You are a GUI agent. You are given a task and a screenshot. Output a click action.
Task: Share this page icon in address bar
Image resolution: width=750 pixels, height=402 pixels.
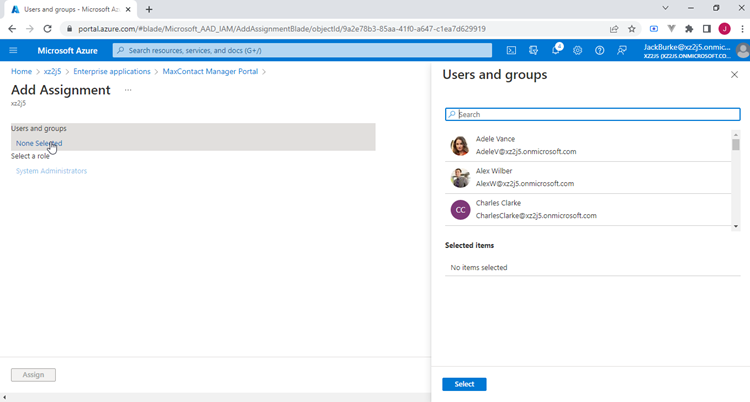point(614,29)
